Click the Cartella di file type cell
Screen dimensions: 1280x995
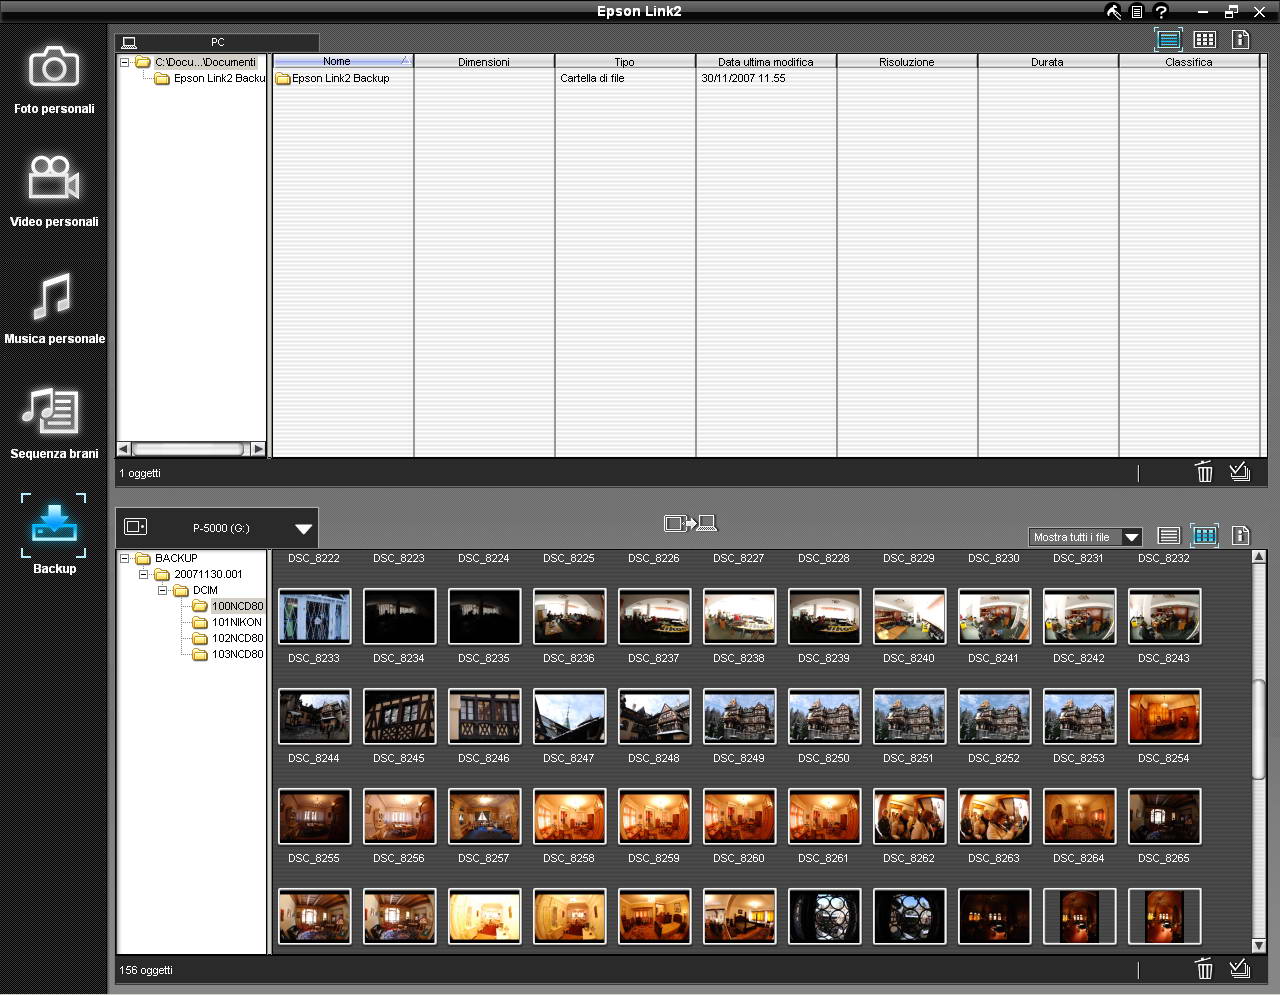click(x=592, y=78)
